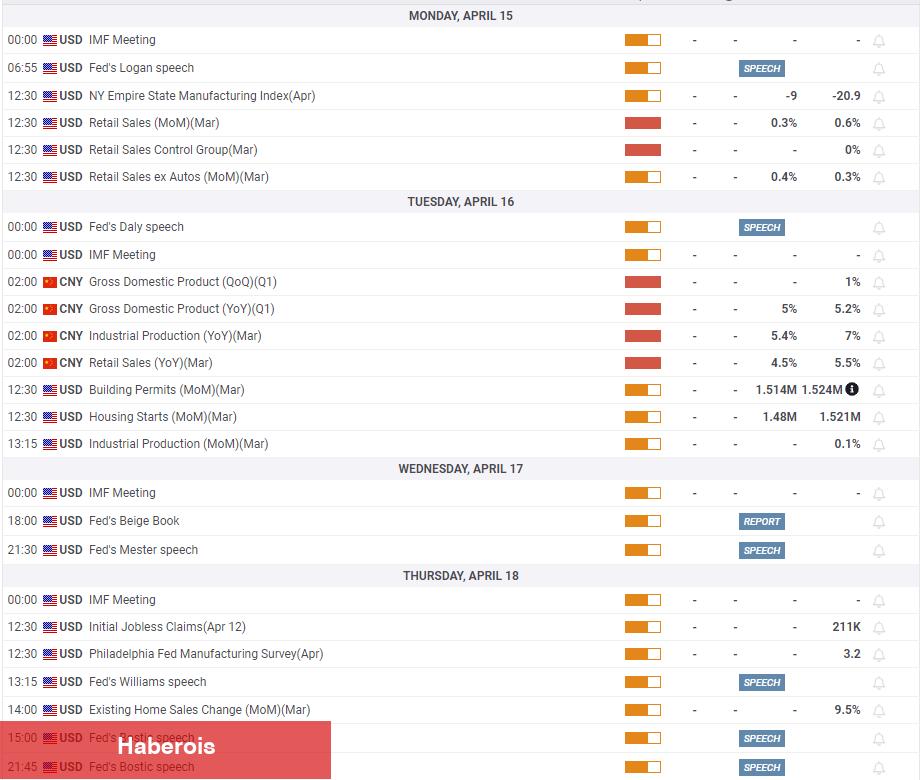Image resolution: width=922 pixels, height=780 pixels.
Task: Open Philadelphia Fed Manufacturing Survey(Apr) event
Action: (x=206, y=654)
